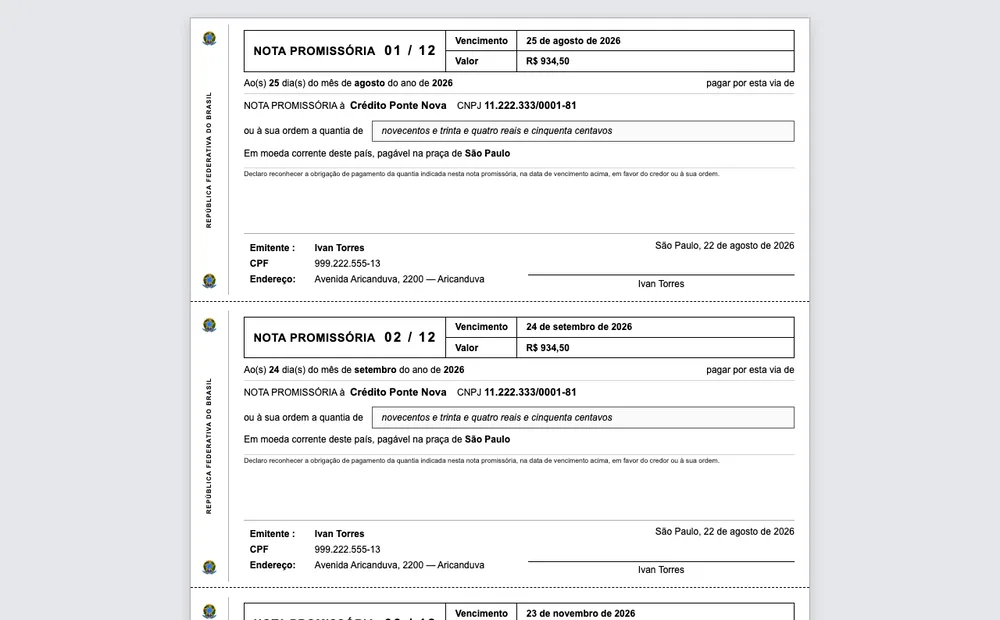
Task: Select due date "23 de novembro de 2026"
Action: point(580,614)
